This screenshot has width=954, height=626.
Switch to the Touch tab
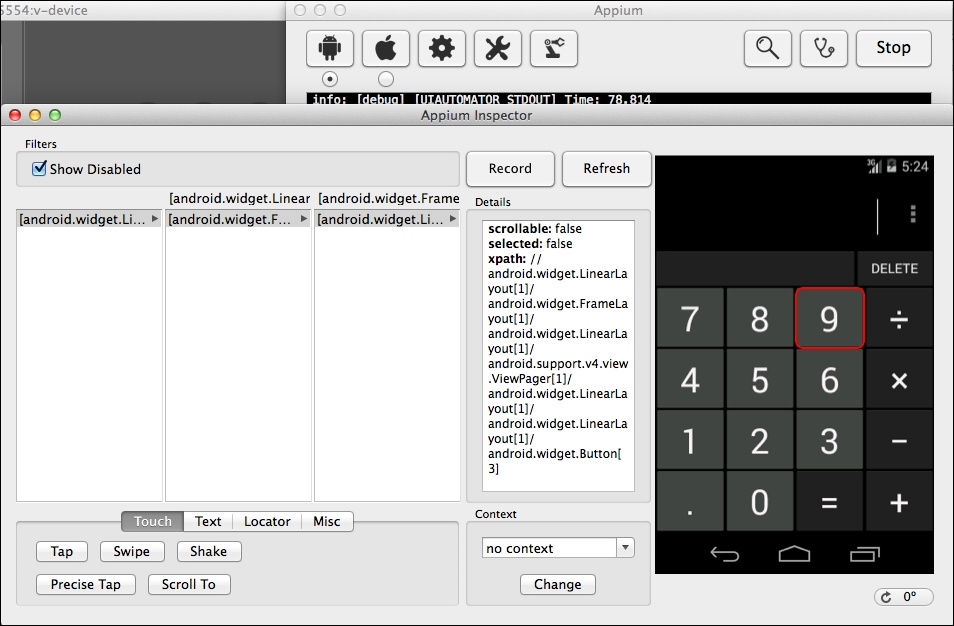tap(153, 521)
